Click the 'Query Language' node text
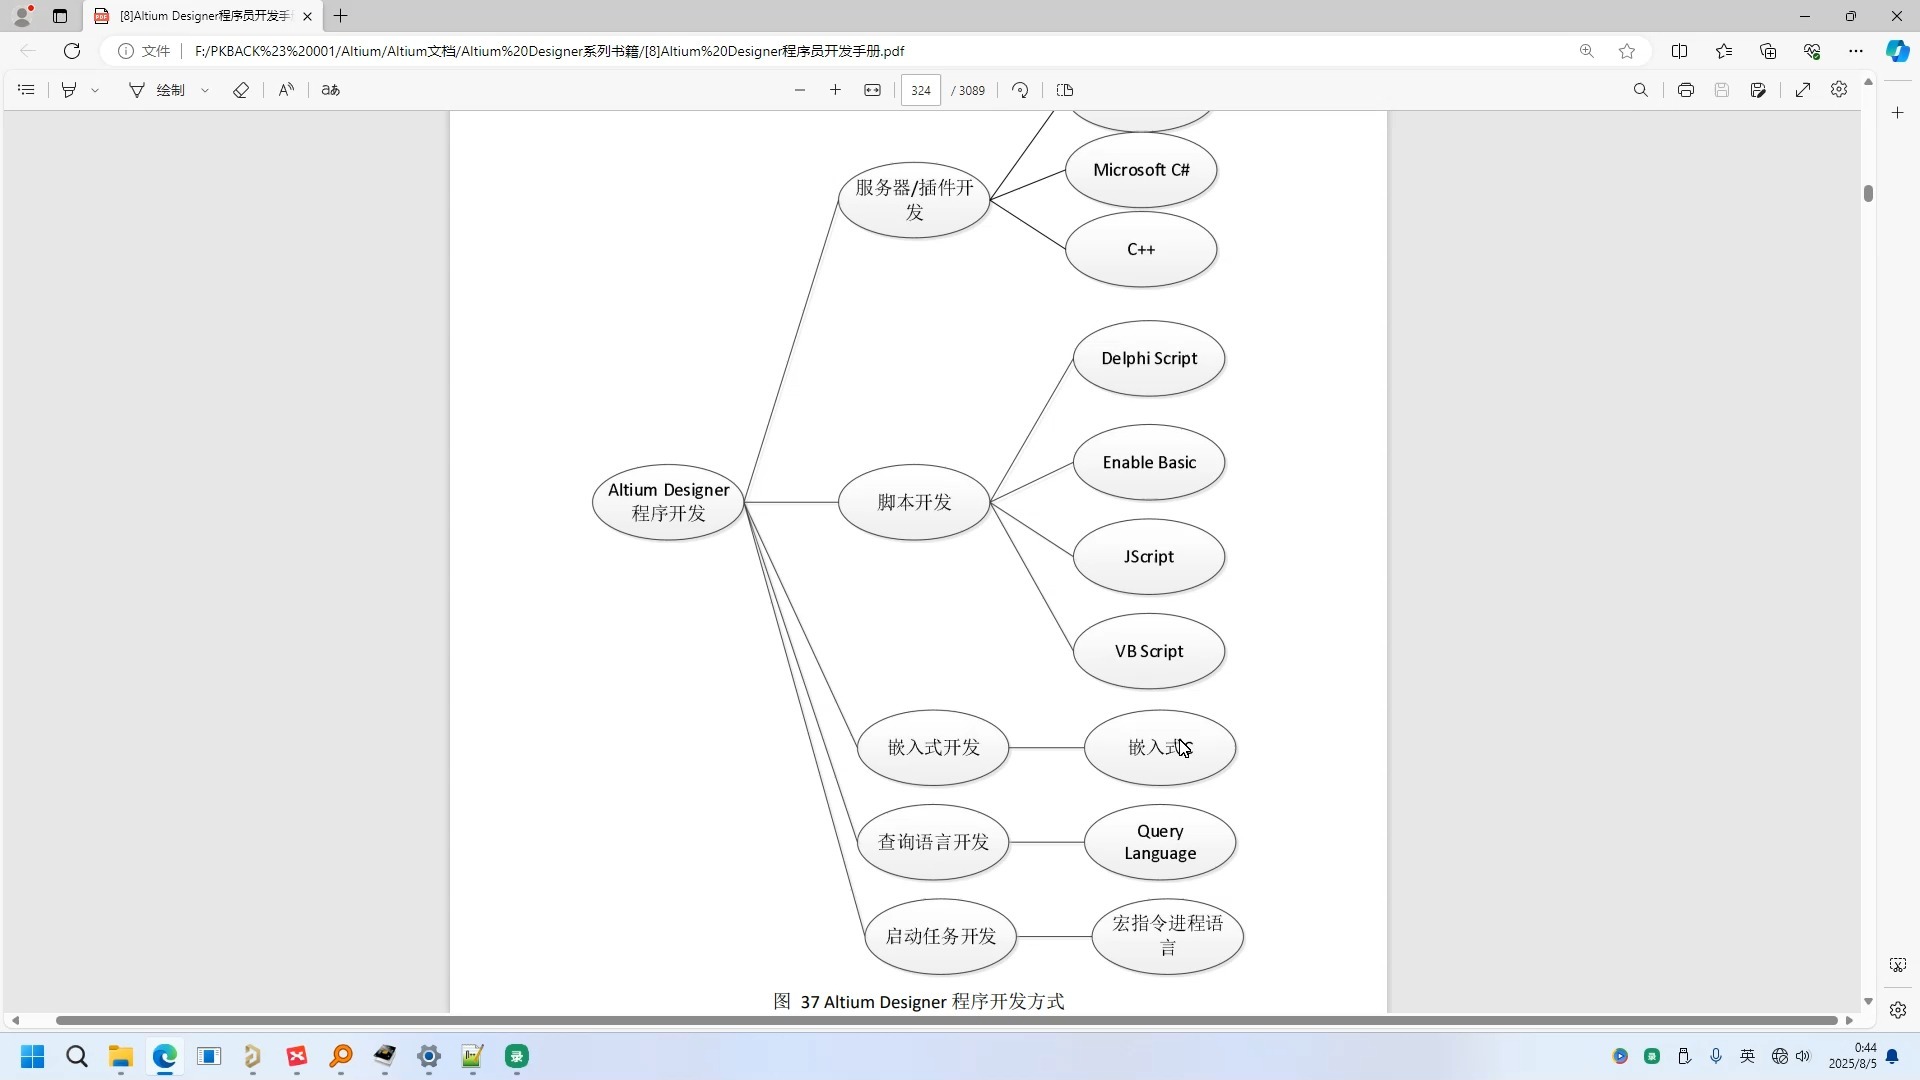The height and width of the screenshot is (1080, 1920). point(1160,842)
